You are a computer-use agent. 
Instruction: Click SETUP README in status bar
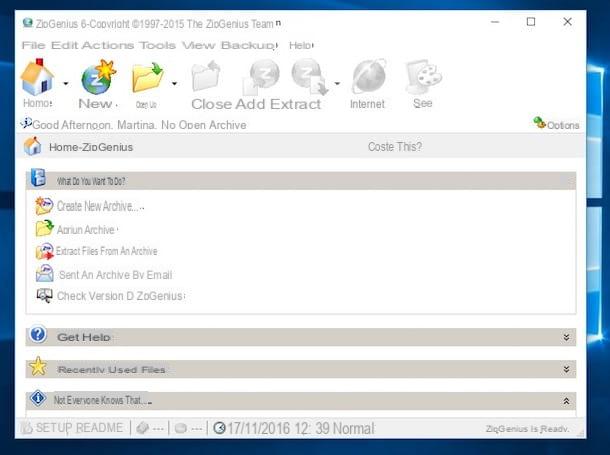click(x=79, y=428)
